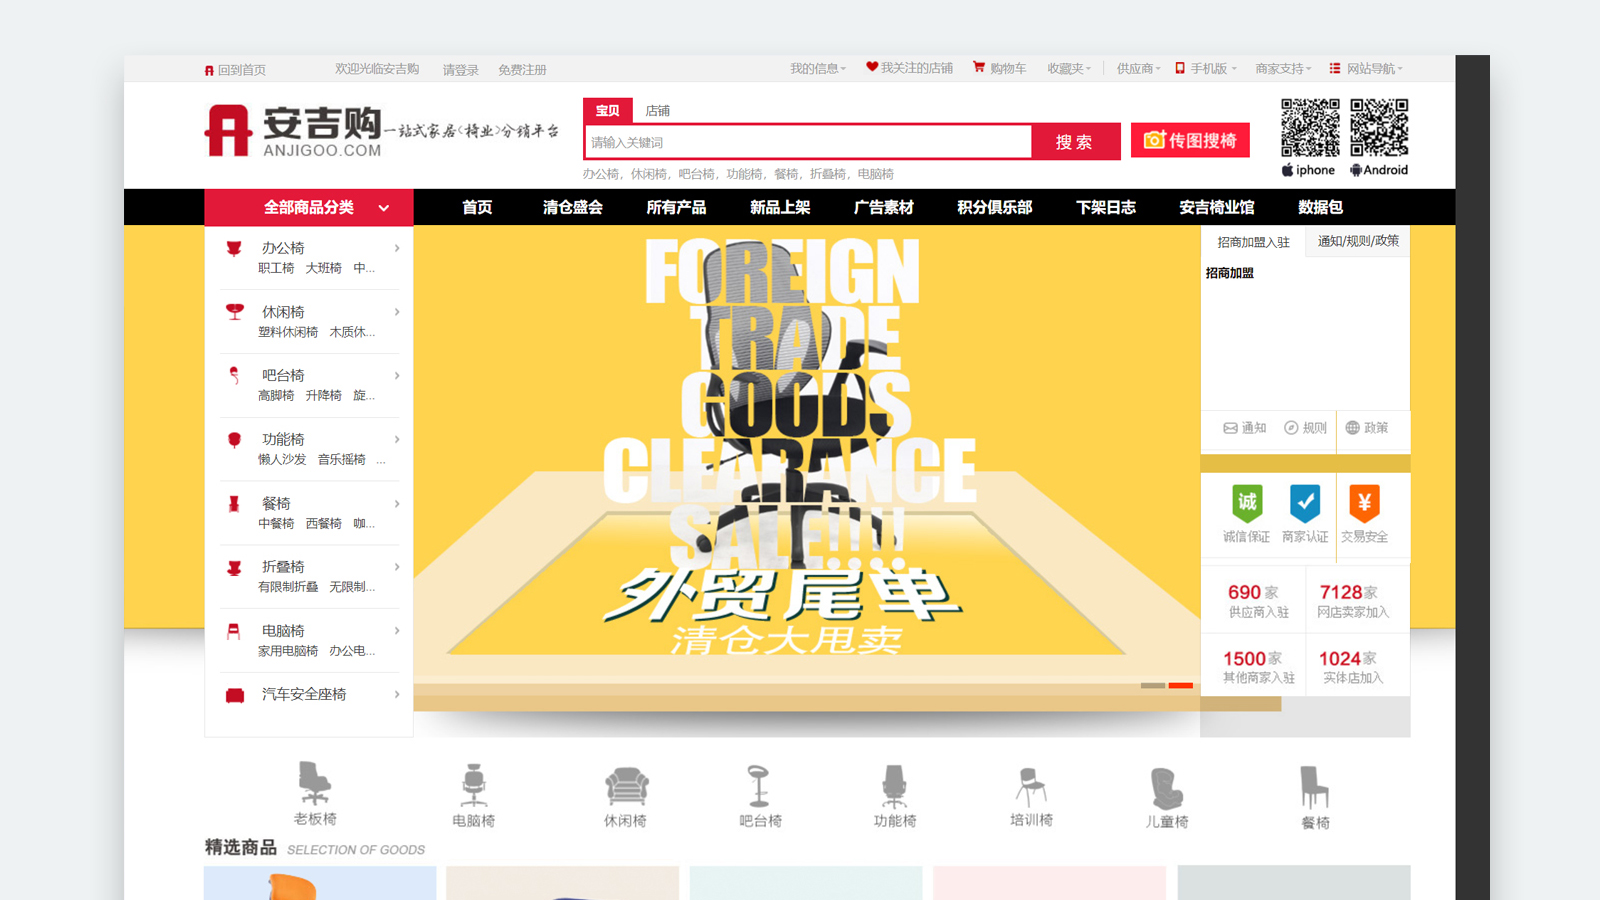Screen dimensions: 1600x900
Task: Click the Android QR code
Action: click(x=1379, y=128)
